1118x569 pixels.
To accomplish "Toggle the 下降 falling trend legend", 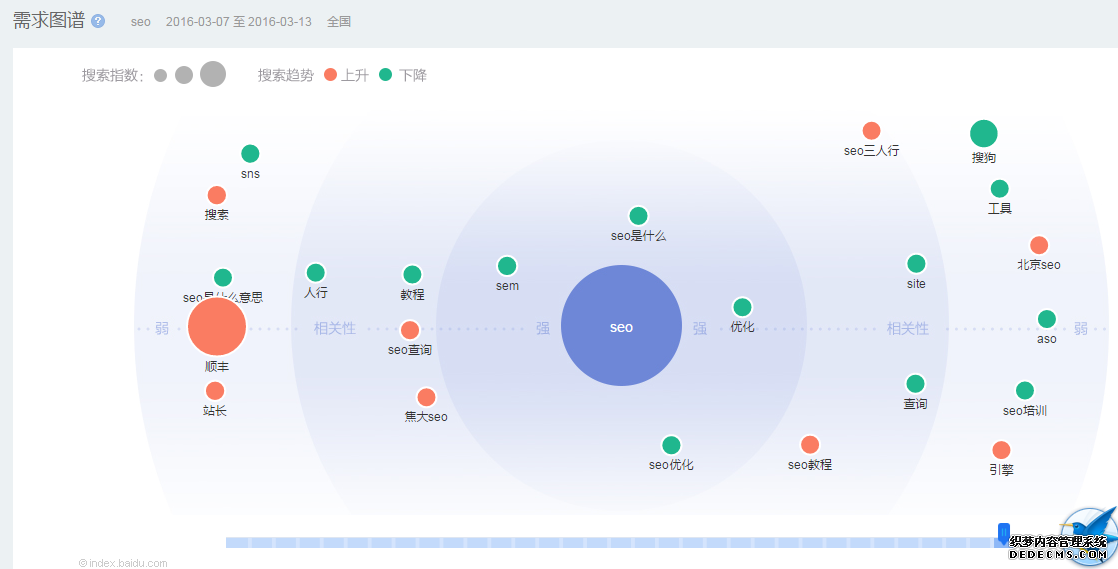I will click(x=403, y=75).
